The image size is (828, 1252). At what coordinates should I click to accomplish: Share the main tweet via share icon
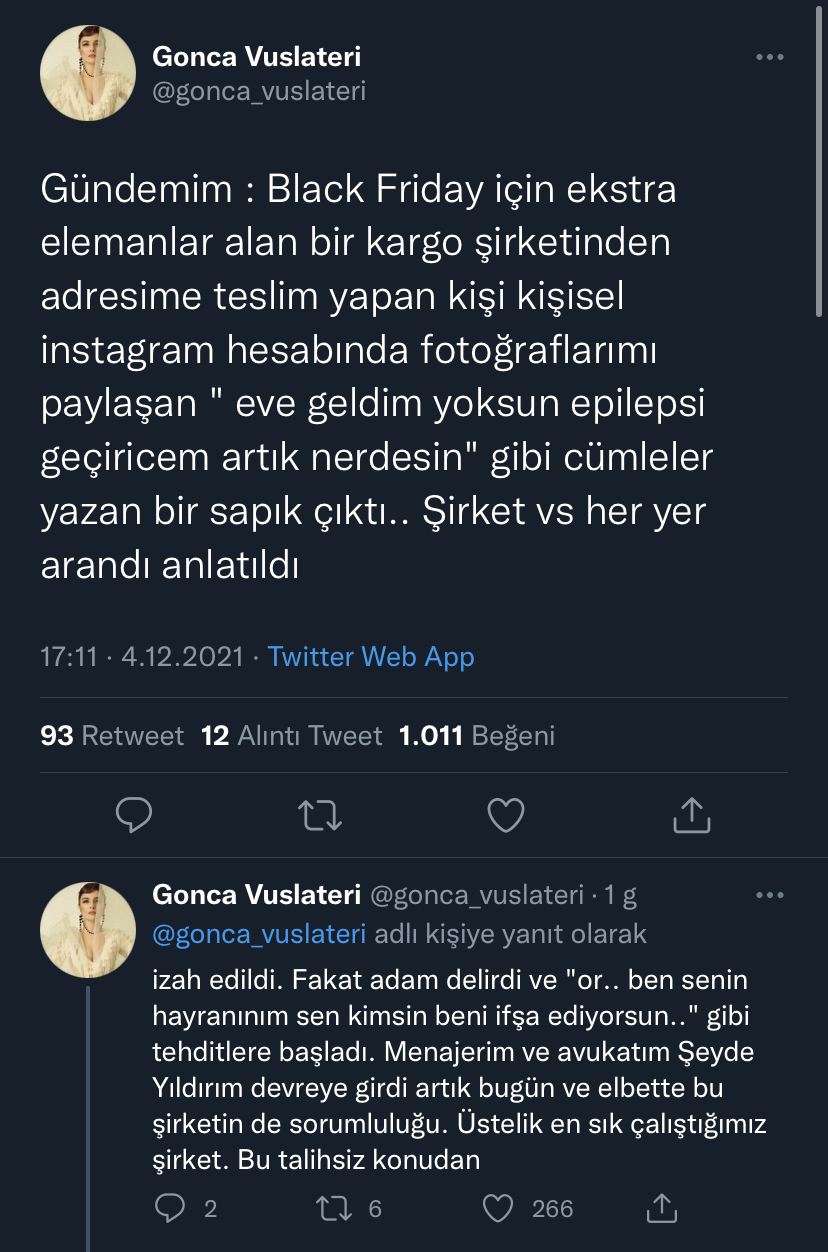tap(691, 815)
